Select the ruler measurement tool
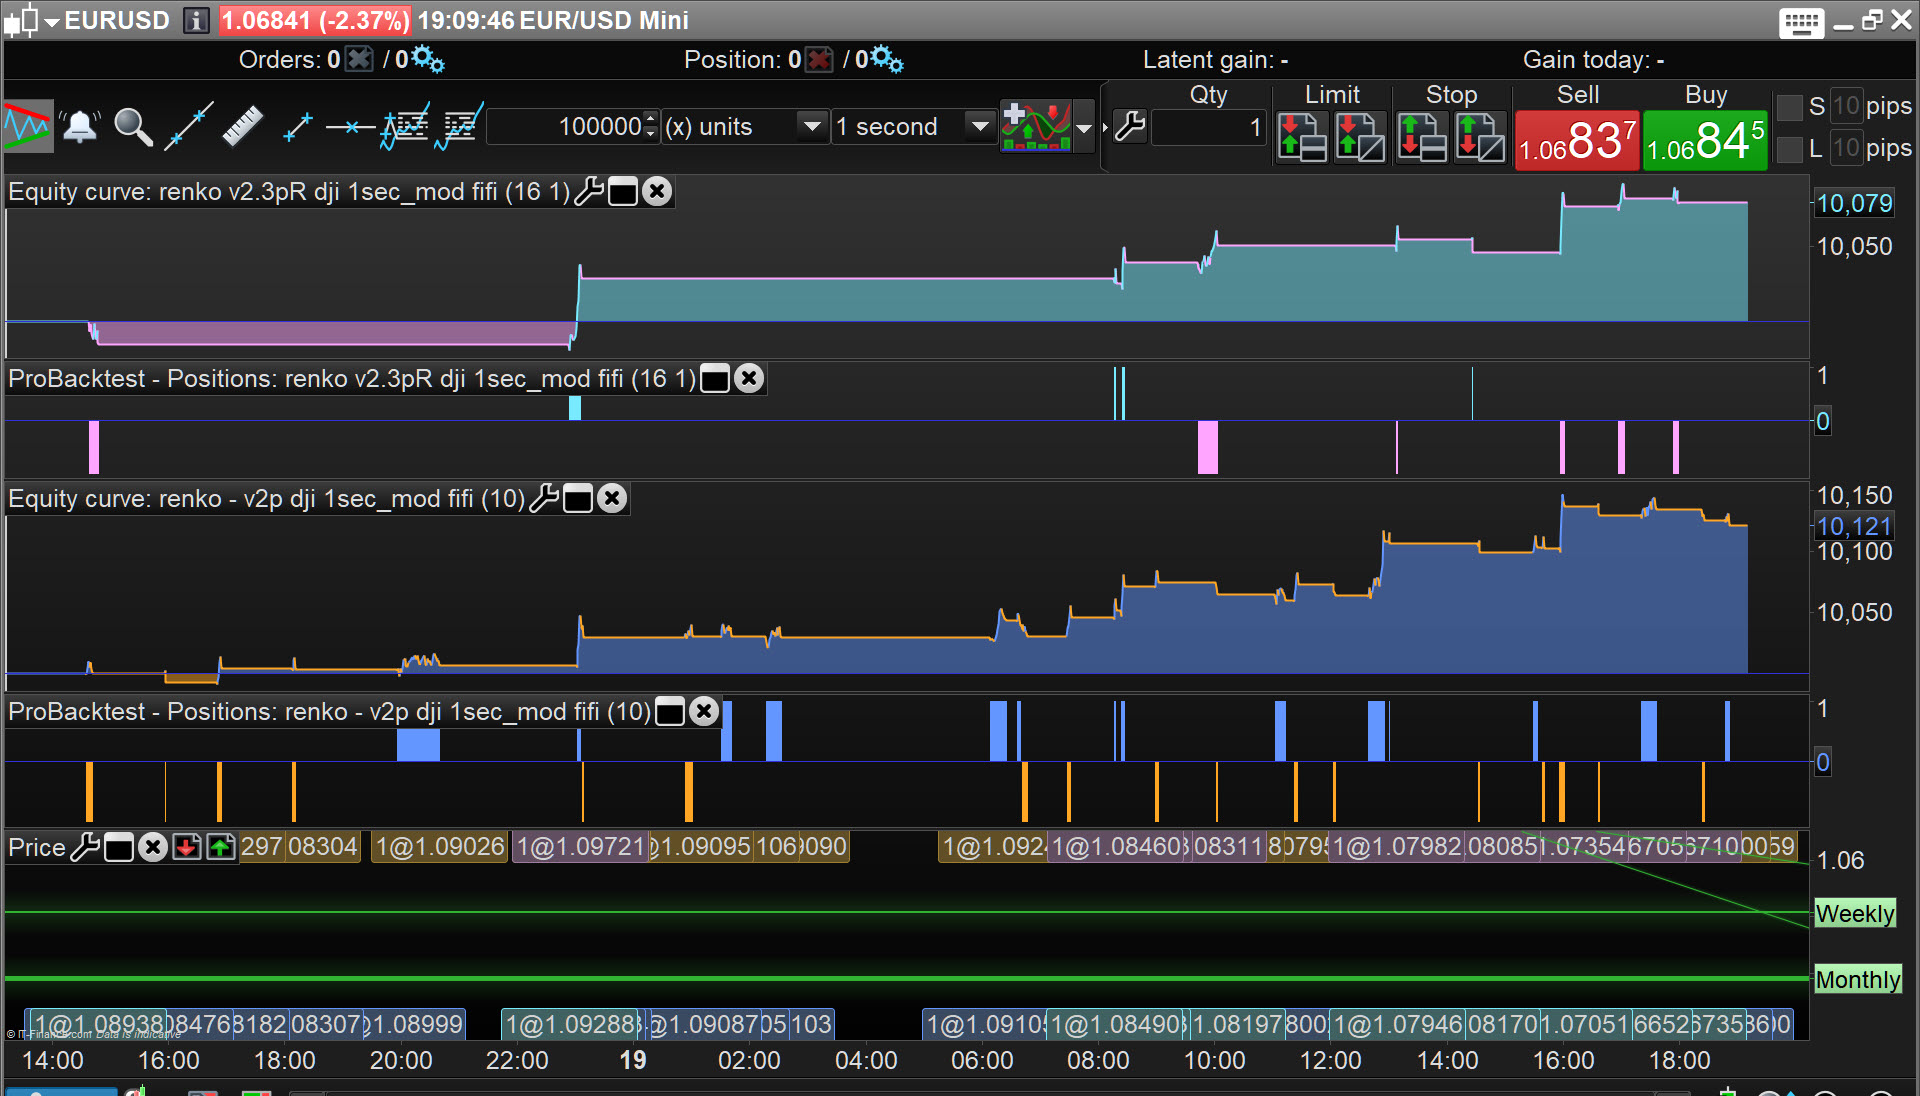Screen dimensions: 1920x1096 tap(241, 127)
